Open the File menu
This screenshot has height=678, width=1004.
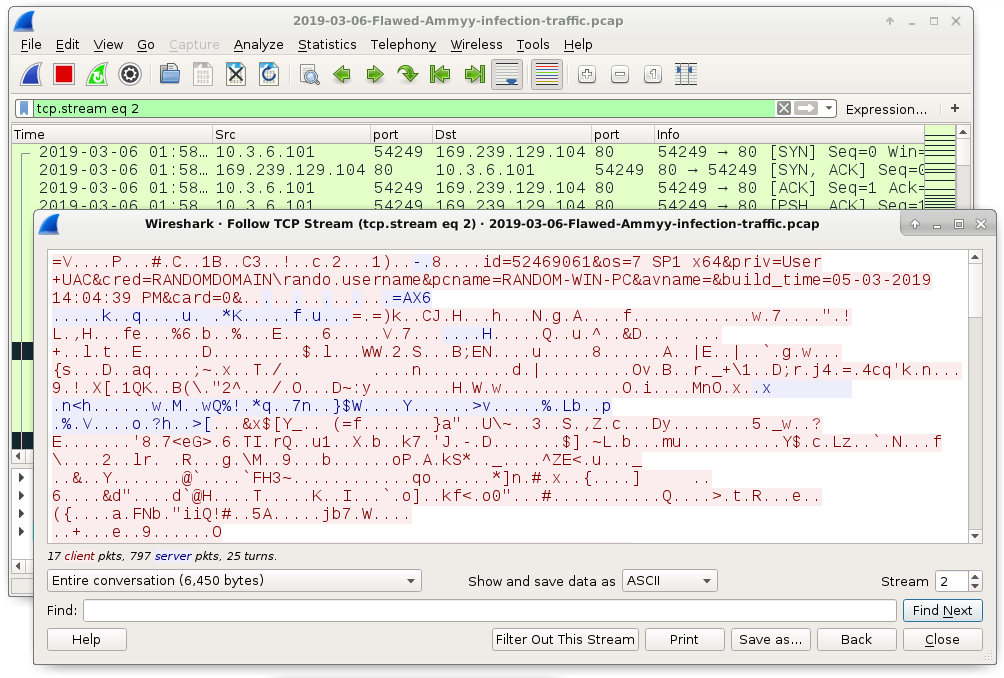coord(31,44)
